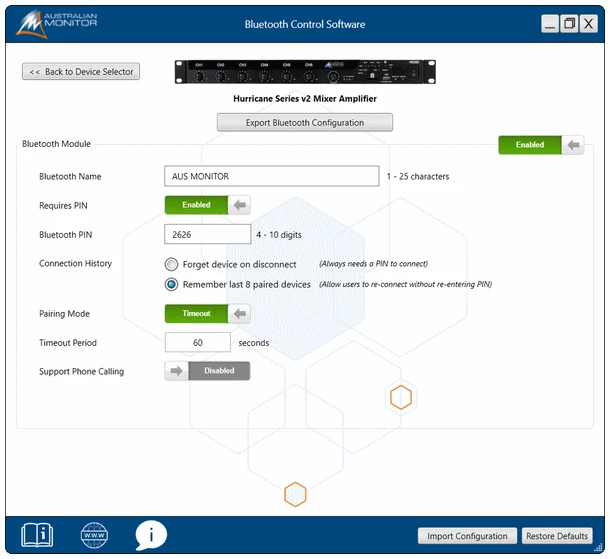Viewport: 610px width, 559px height.
Task: Open the user manual book icon
Action: point(37,535)
